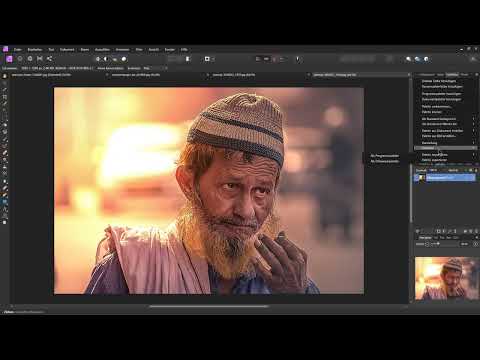Close the active fourth document tab
Screen dimensions: 480x360
(x=409, y=75)
